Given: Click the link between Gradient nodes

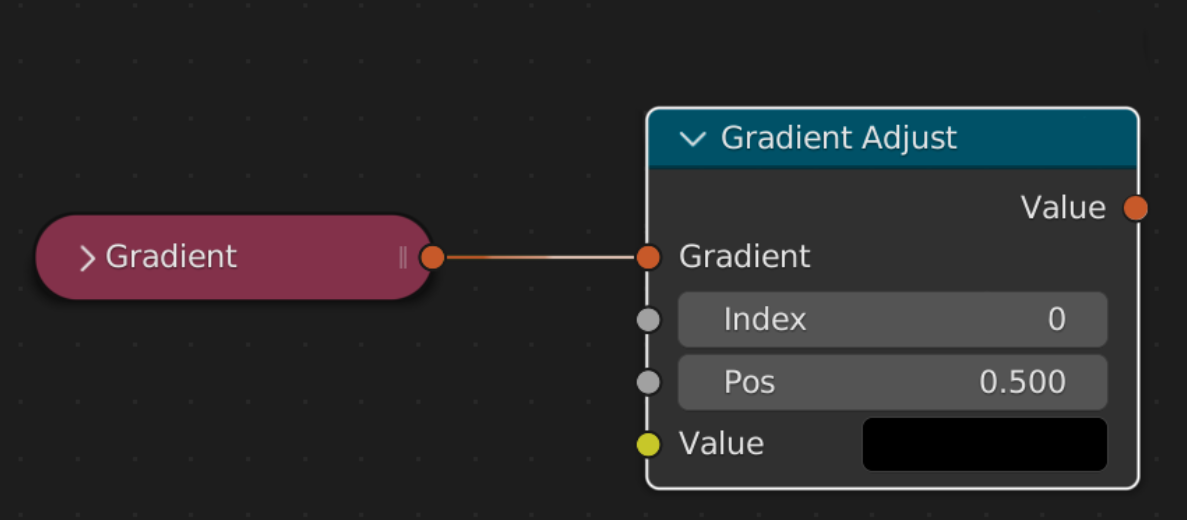Looking at the screenshot, I should (x=540, y=257).
